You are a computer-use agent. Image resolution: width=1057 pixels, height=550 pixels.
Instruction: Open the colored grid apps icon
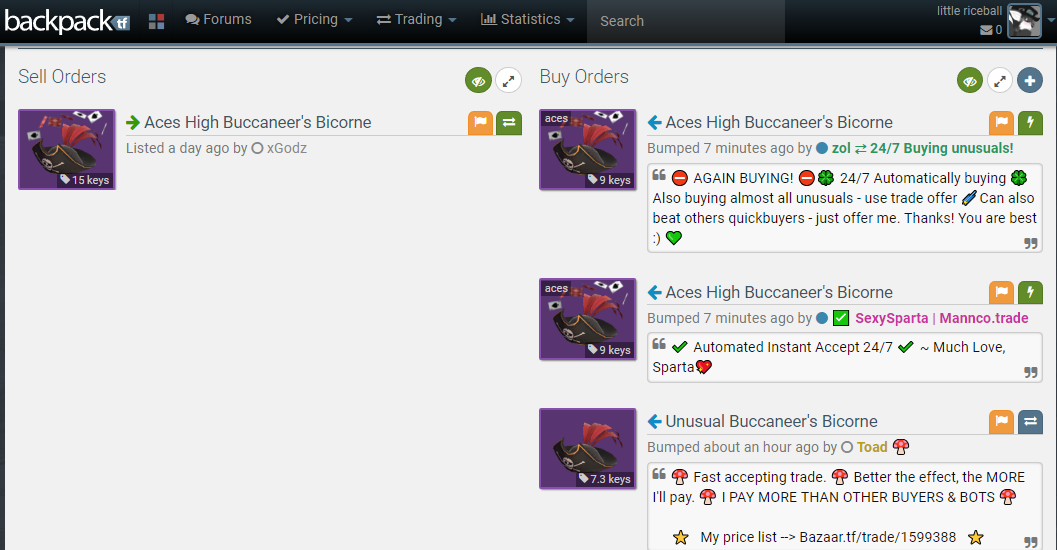click(x=156, y=21)
